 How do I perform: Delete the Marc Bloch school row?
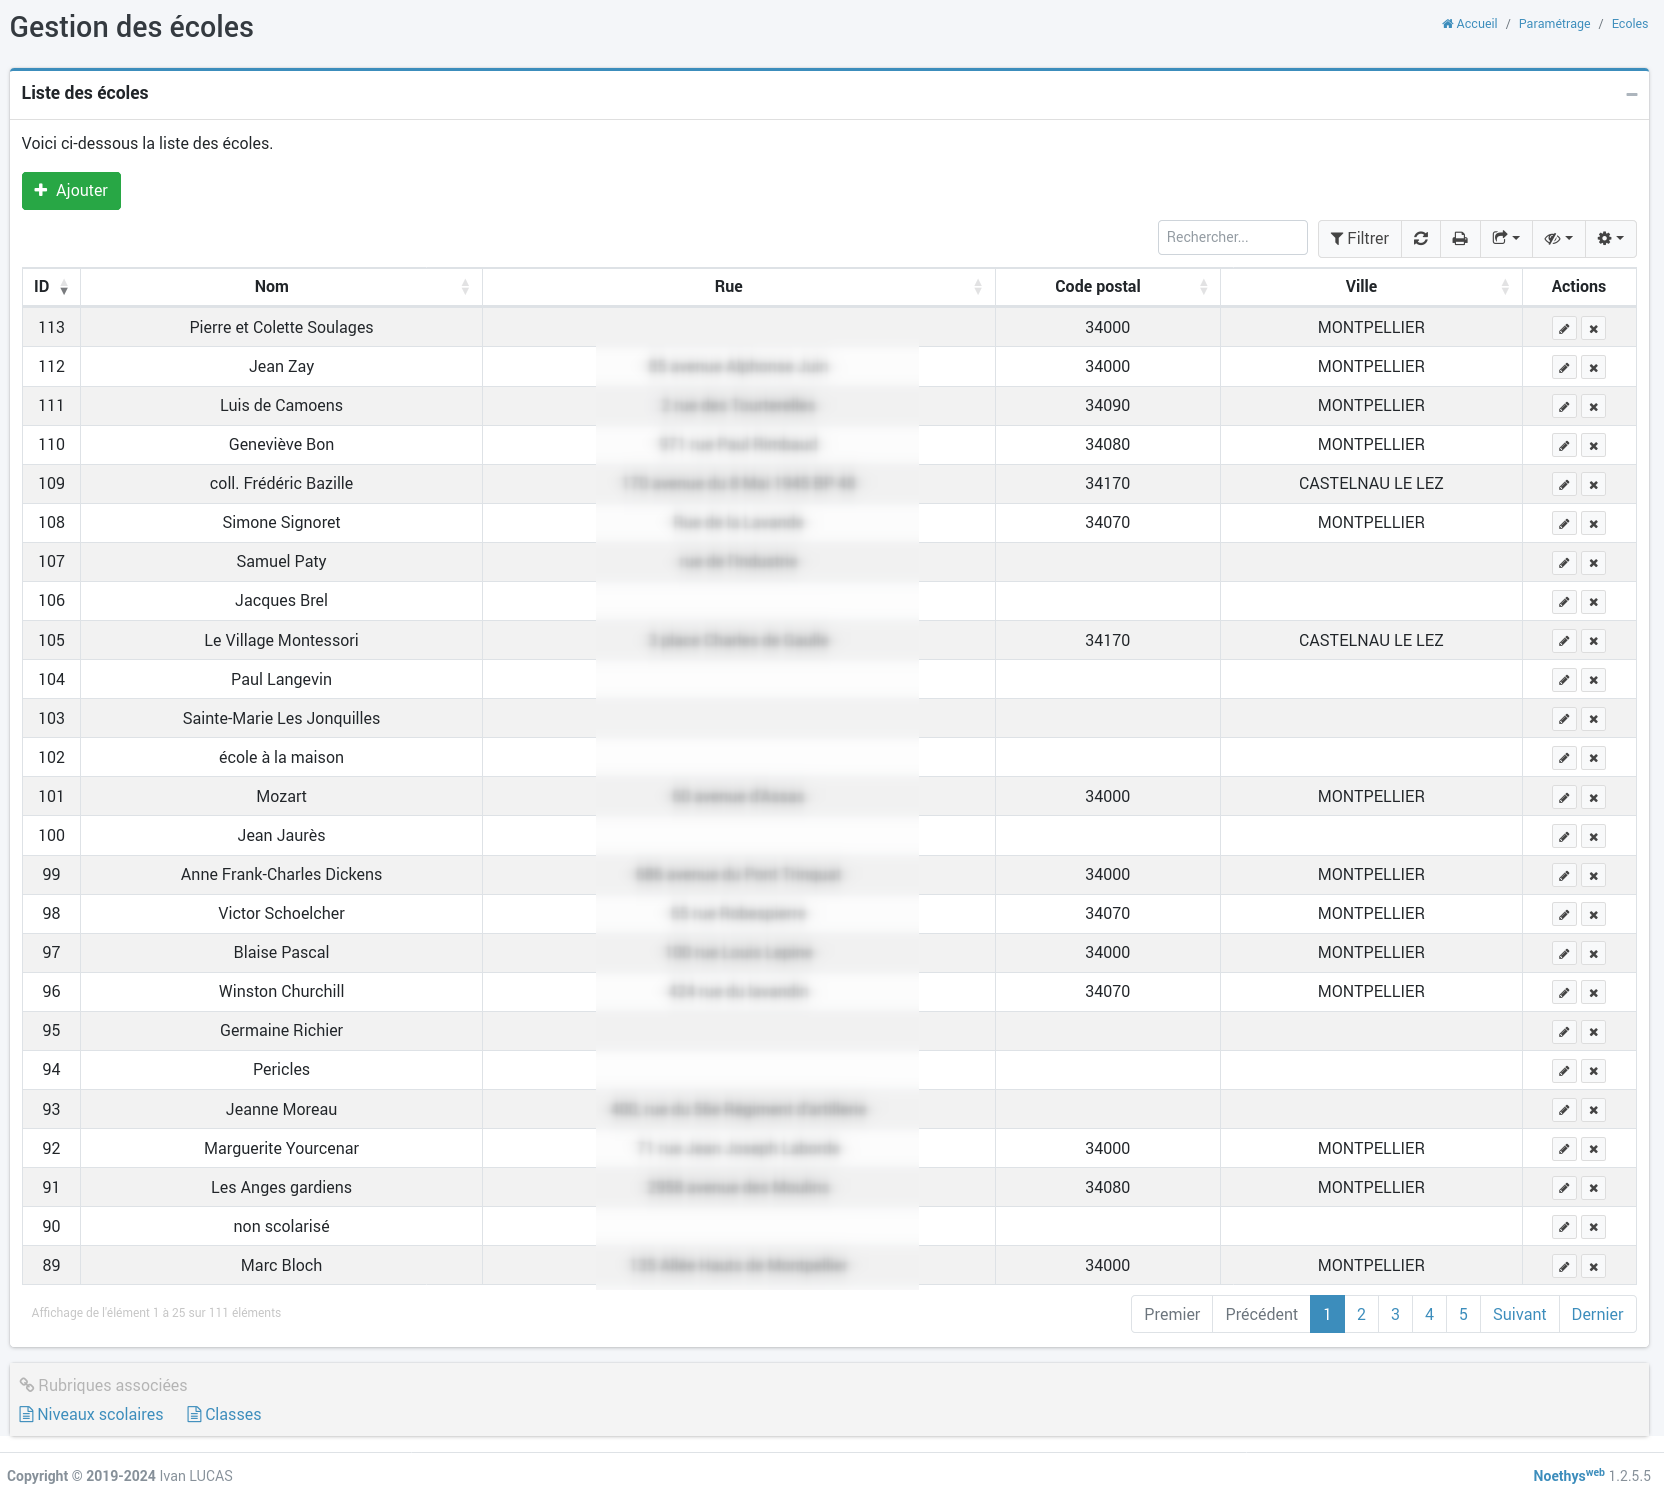1594,1267
